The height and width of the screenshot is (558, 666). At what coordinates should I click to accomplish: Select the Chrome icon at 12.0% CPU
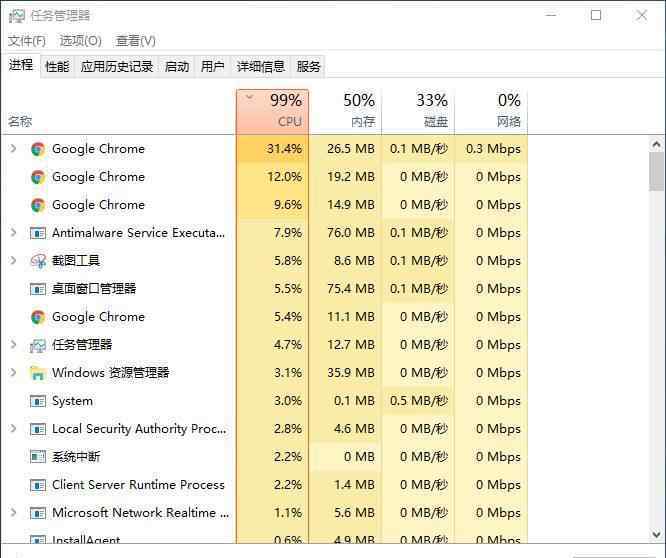click(38, 177)
